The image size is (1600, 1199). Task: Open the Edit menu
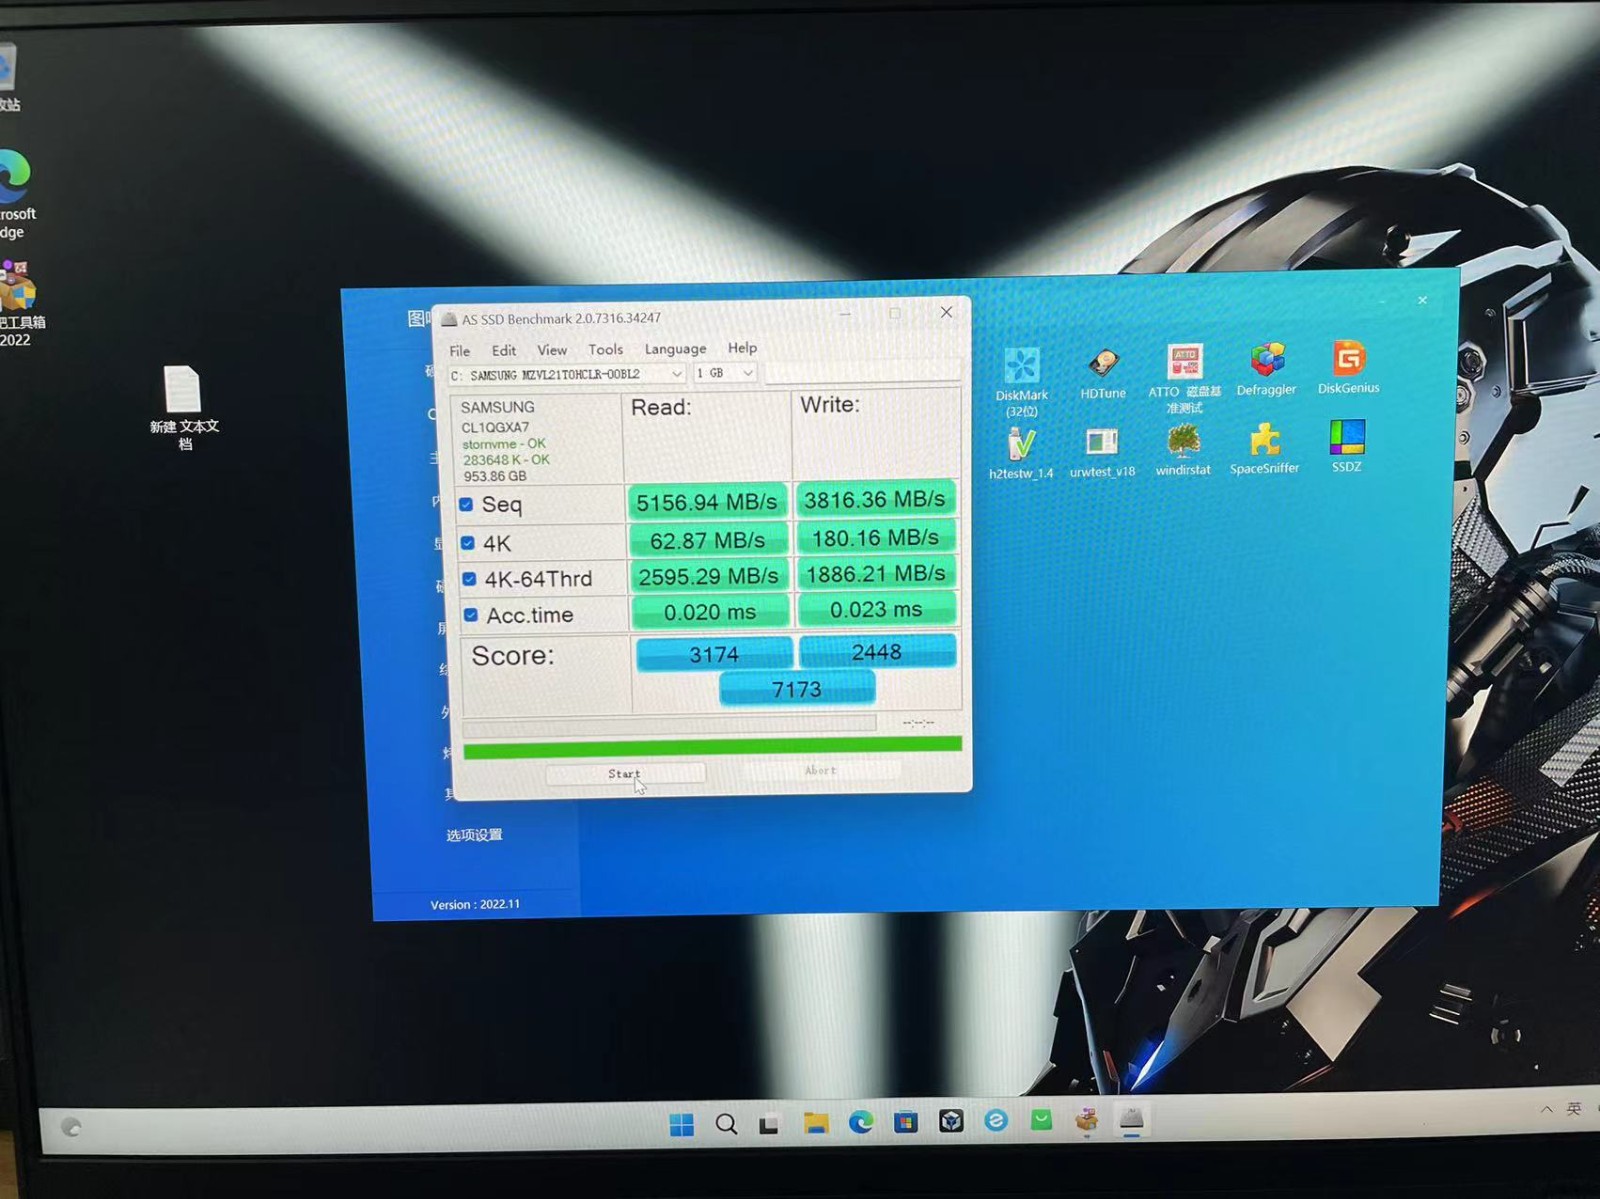tap(504, 350)
